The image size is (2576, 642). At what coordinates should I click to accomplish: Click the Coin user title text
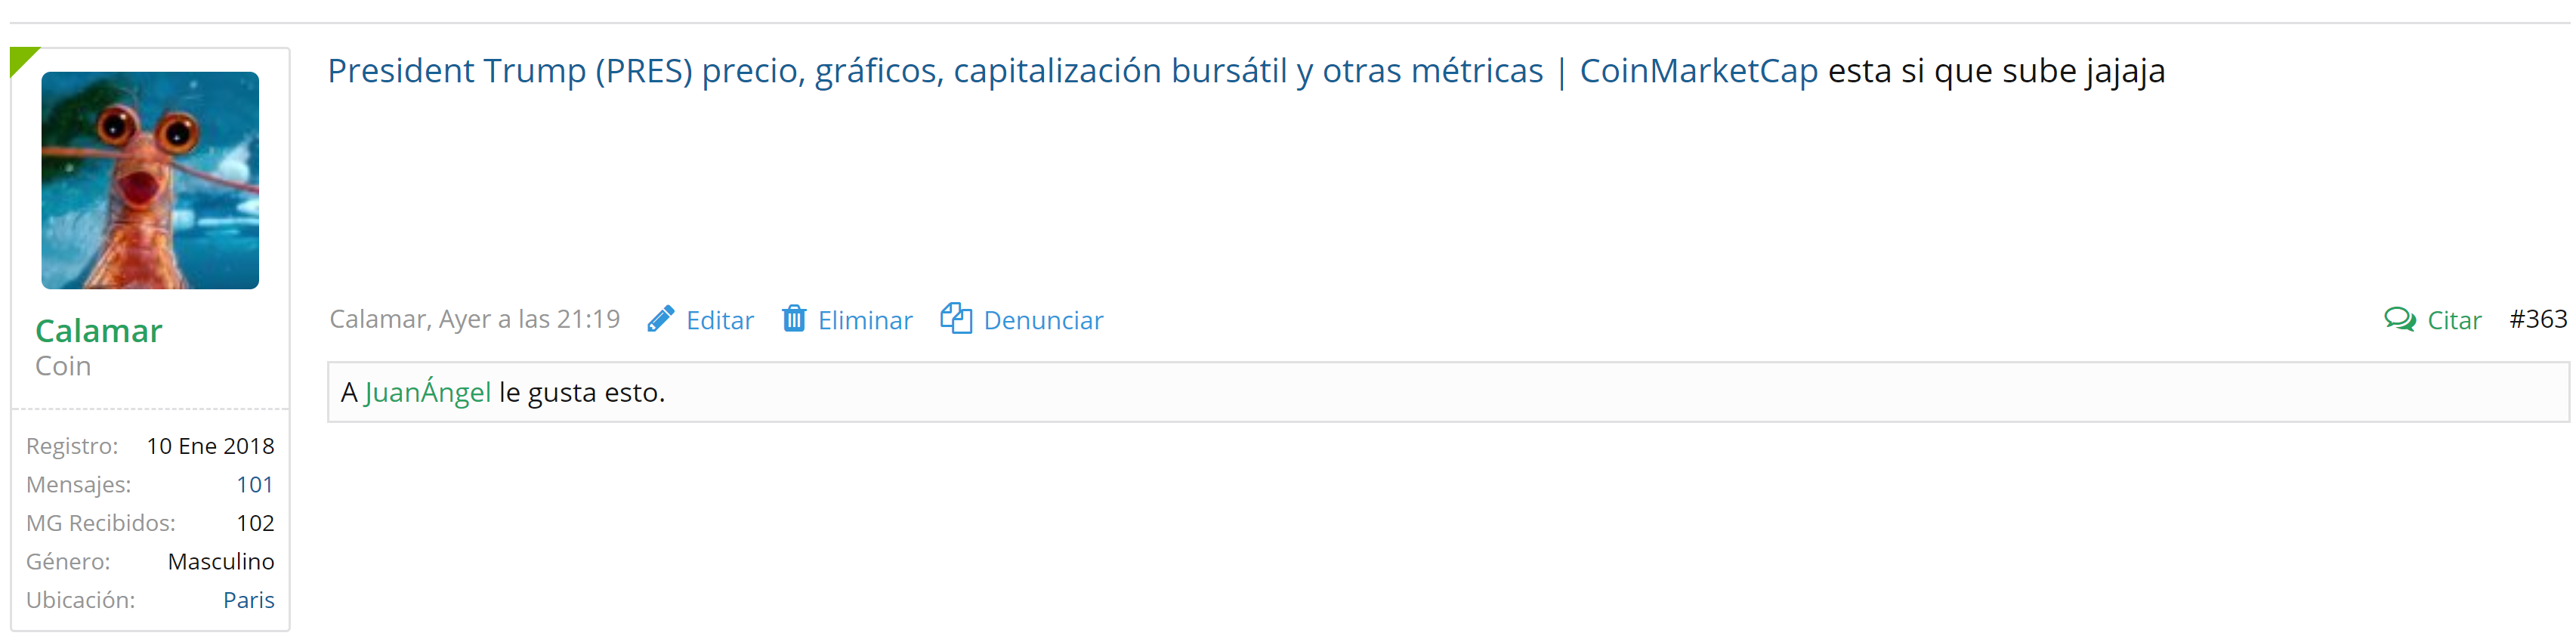[x=63, y=366]
